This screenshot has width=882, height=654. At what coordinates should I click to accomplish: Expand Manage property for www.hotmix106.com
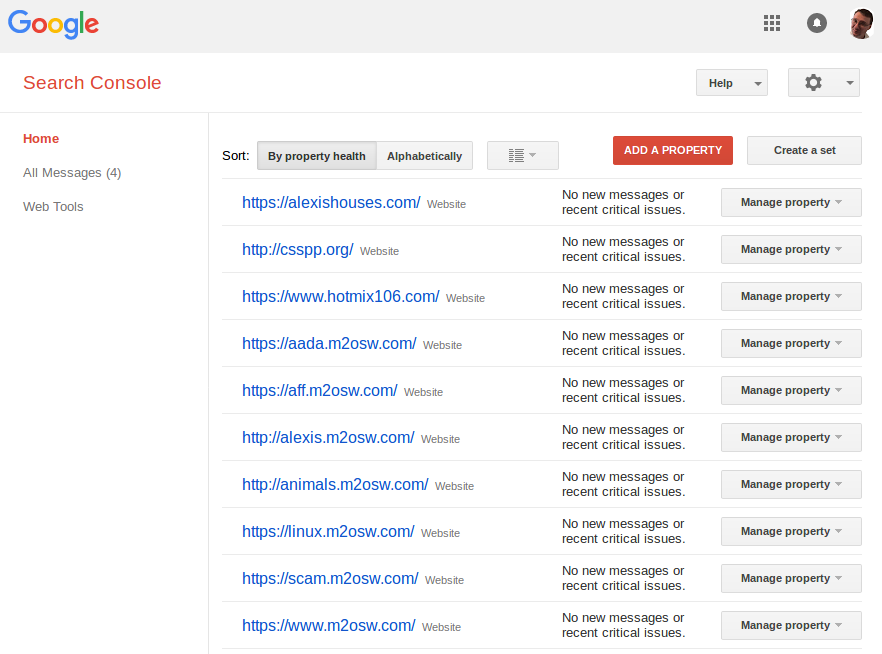click(791, 296)
